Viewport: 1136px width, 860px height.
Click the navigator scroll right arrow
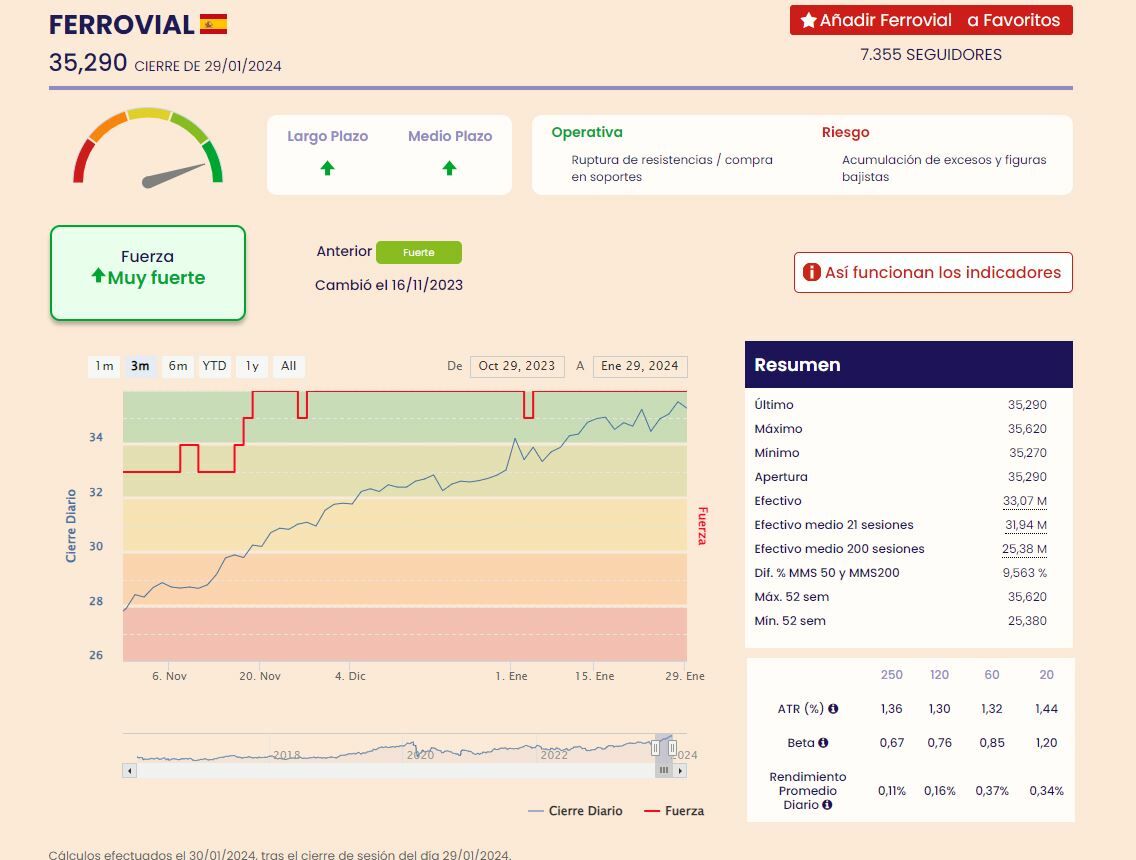coord(680,770)
